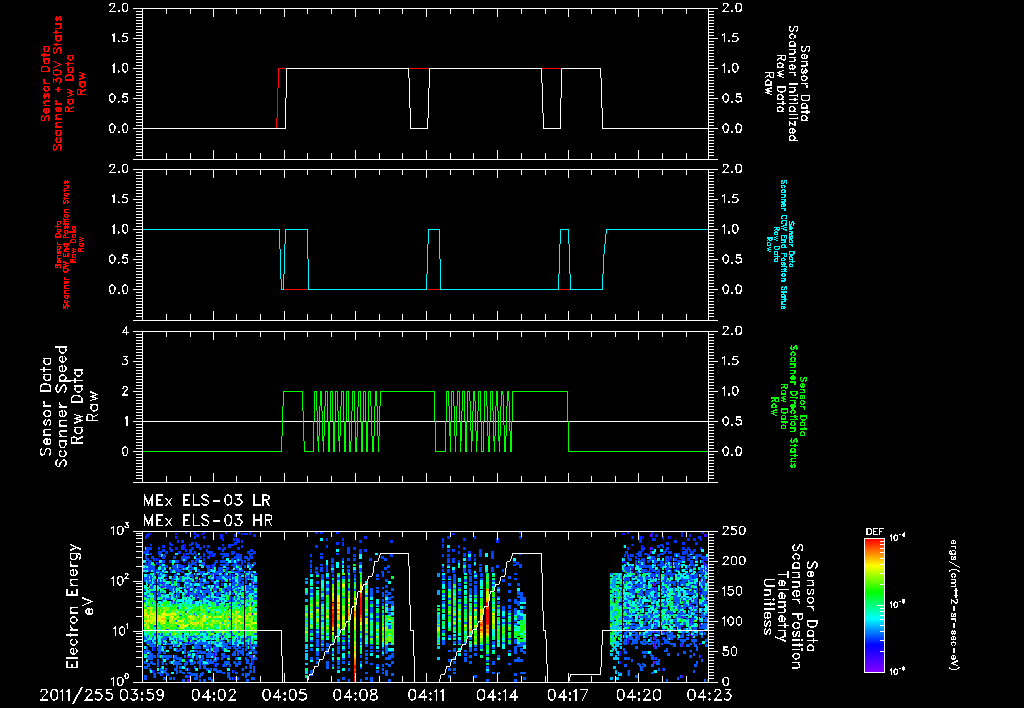Click the 10^-4 label on the color bar
1024x708 pixels.
click(898, 538)
